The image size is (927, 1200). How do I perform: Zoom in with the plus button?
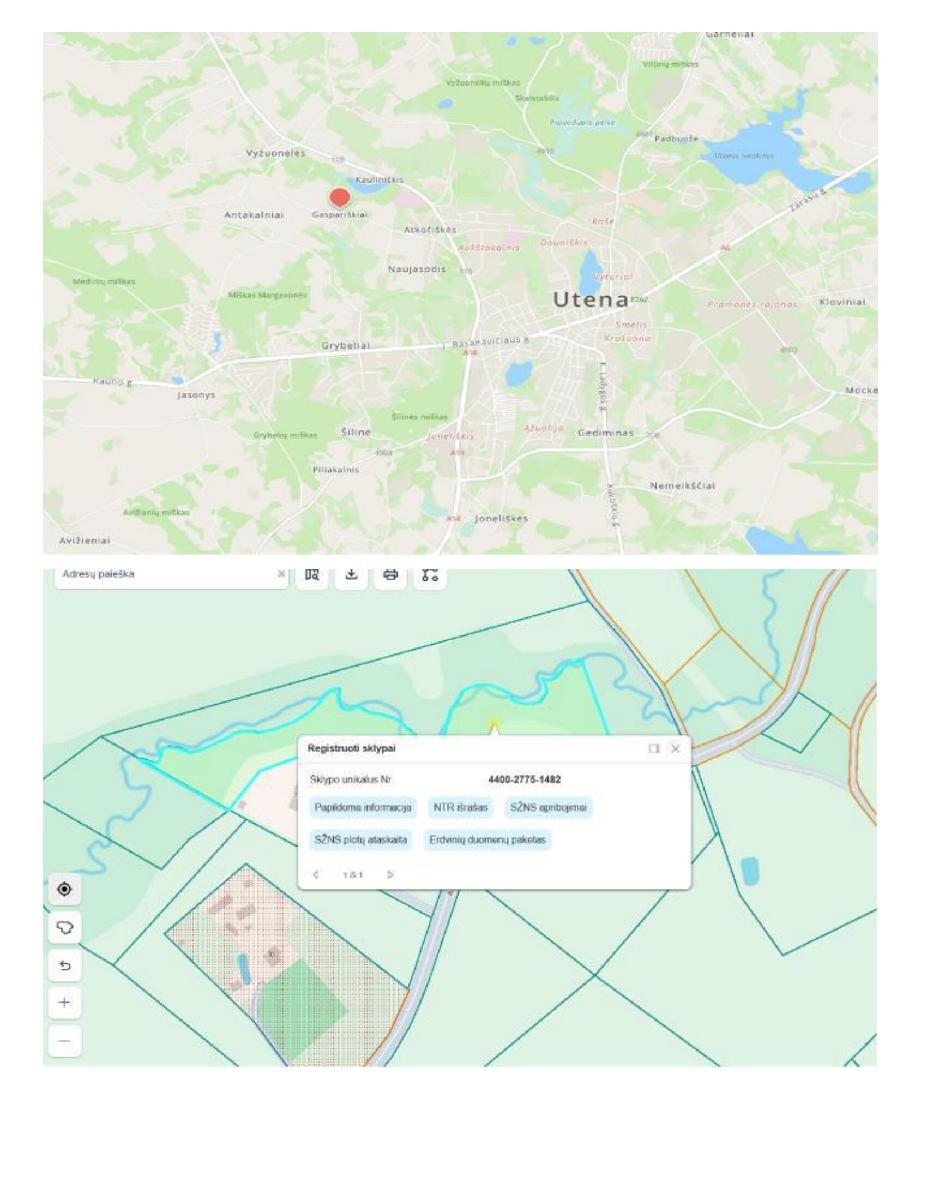[x=66, y=1002]
